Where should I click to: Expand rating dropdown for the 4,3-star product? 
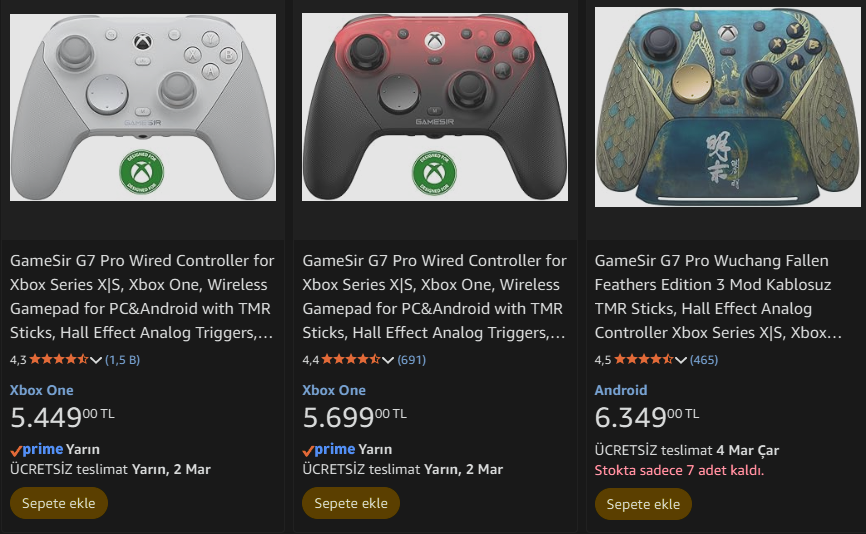pyautogui.click(x=96, y=360)
